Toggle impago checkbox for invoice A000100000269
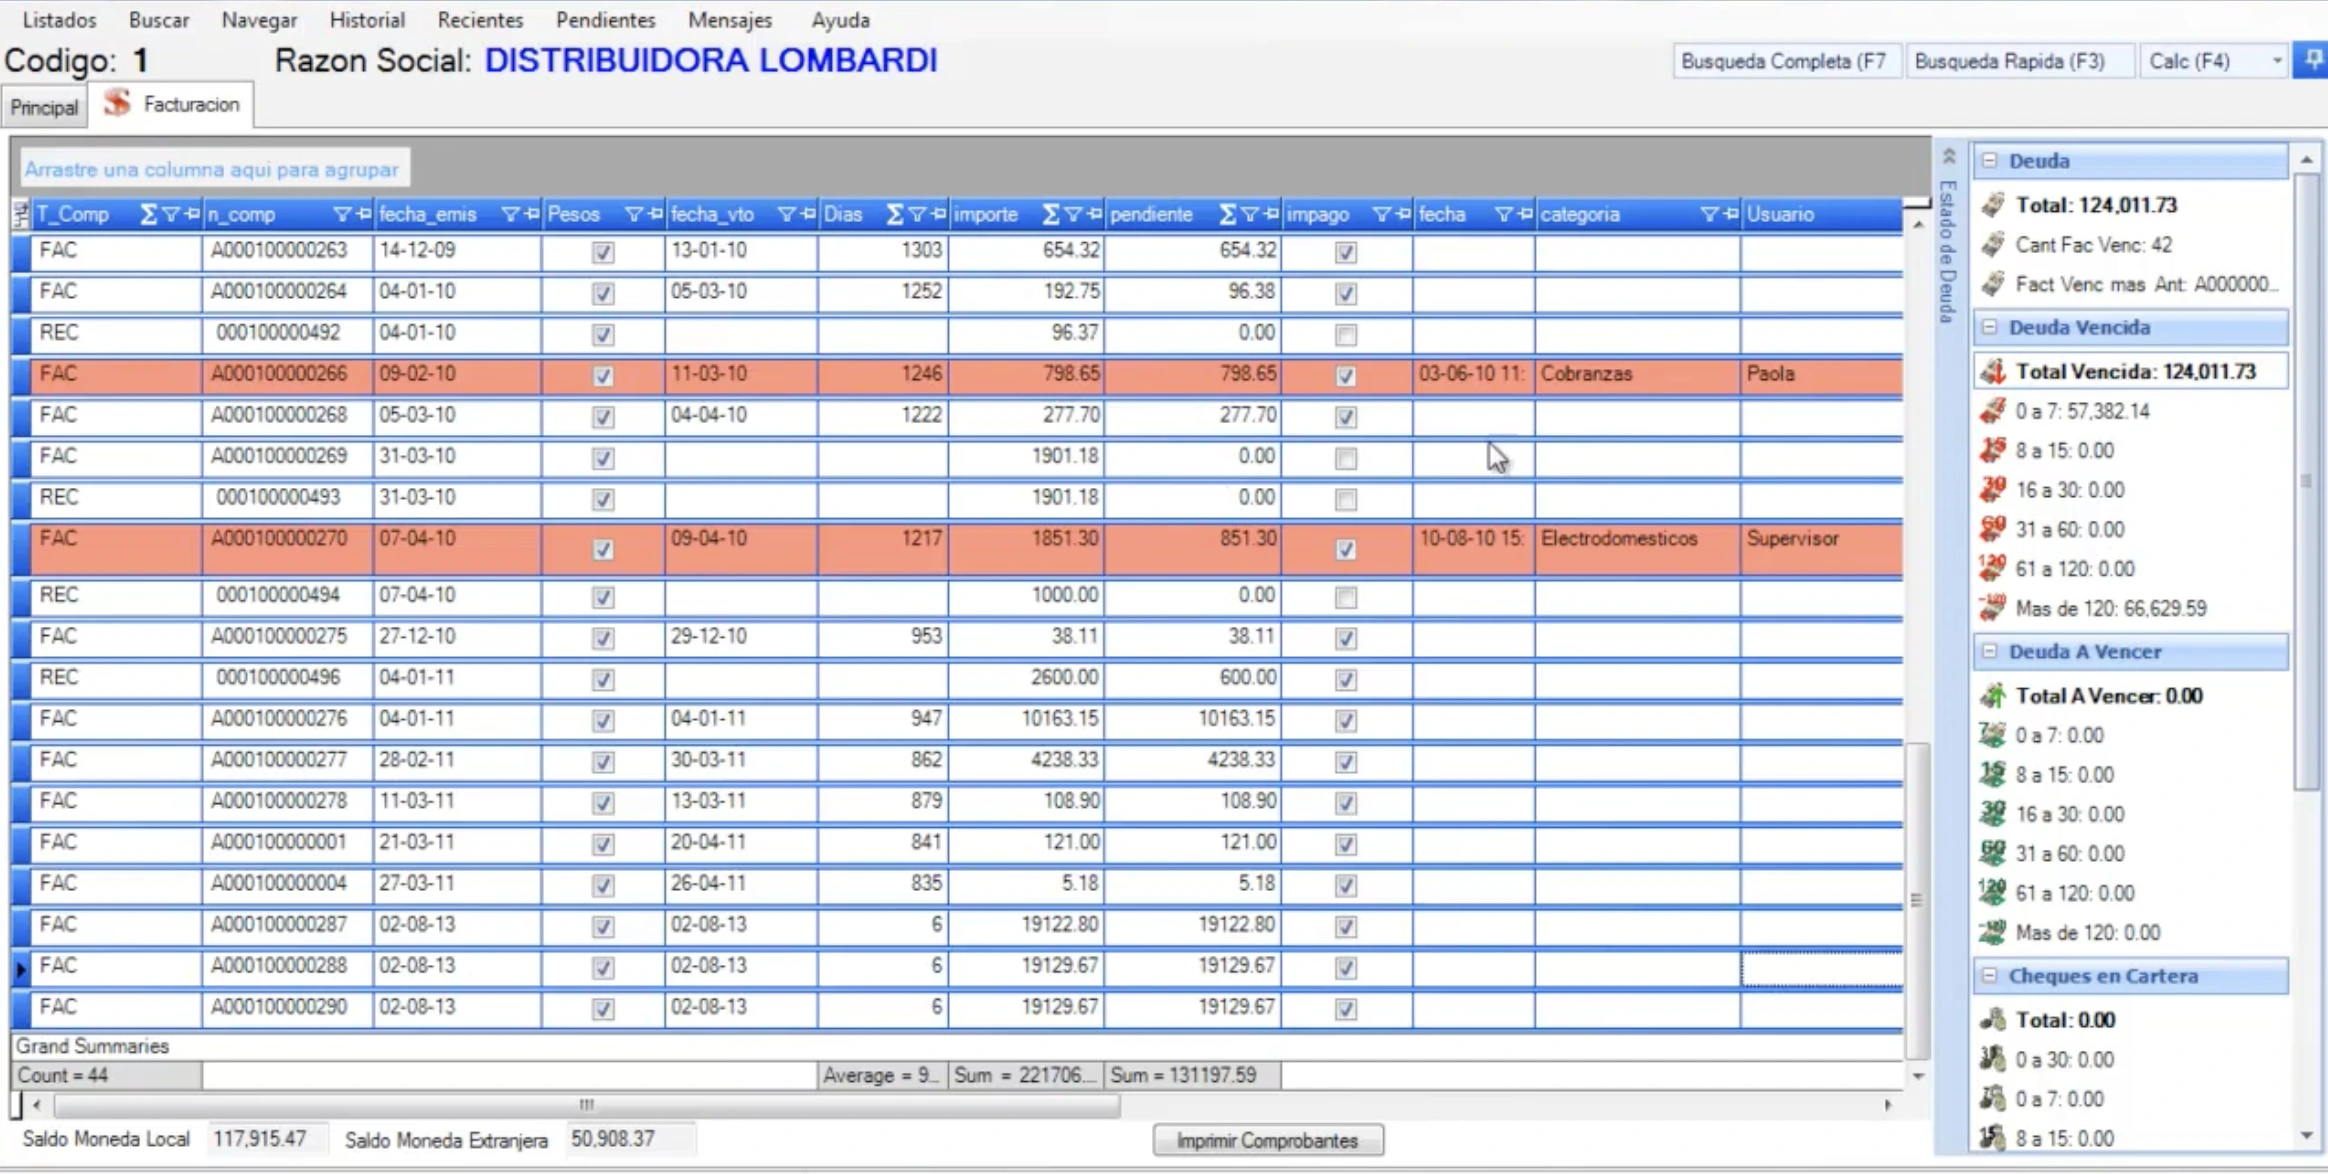The width and height of the screenshot is (2328, 1174). tap(1346, 458)
